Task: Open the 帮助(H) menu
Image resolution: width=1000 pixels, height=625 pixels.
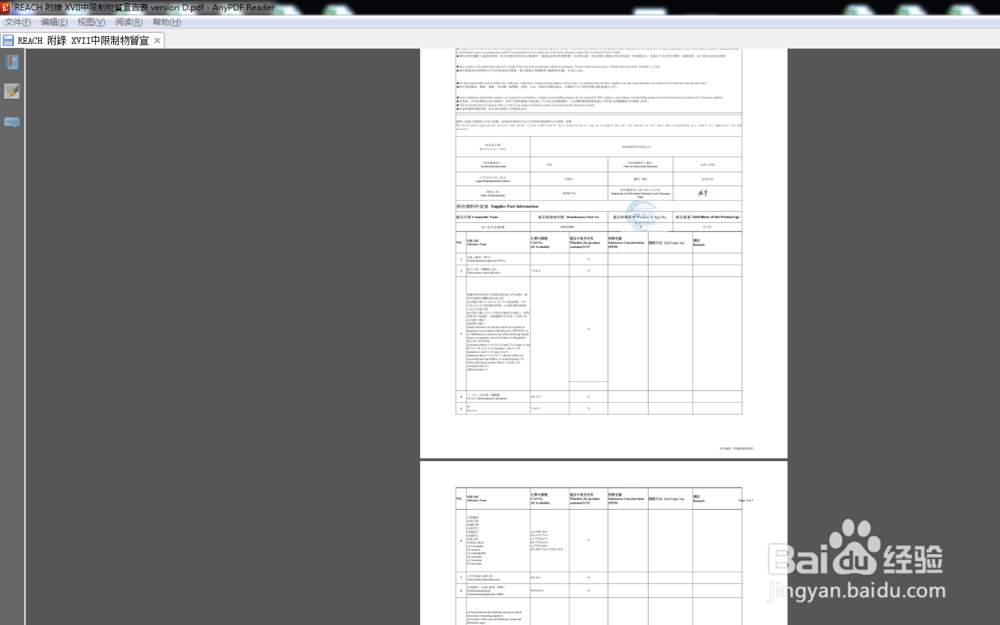Action: click(x=166, y=22)
